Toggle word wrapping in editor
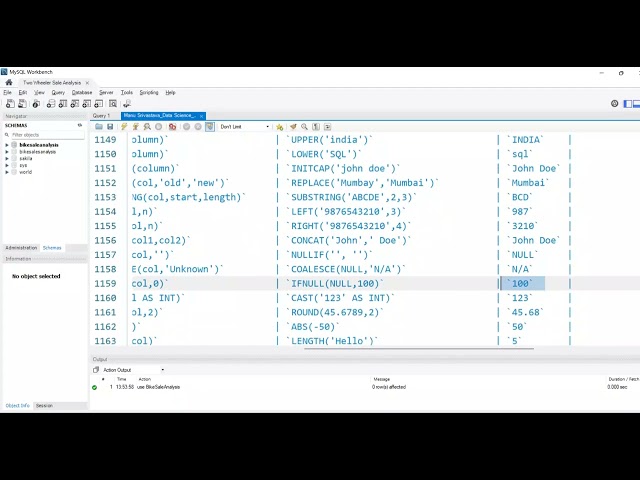640x480 pixels. coord(327,127)
